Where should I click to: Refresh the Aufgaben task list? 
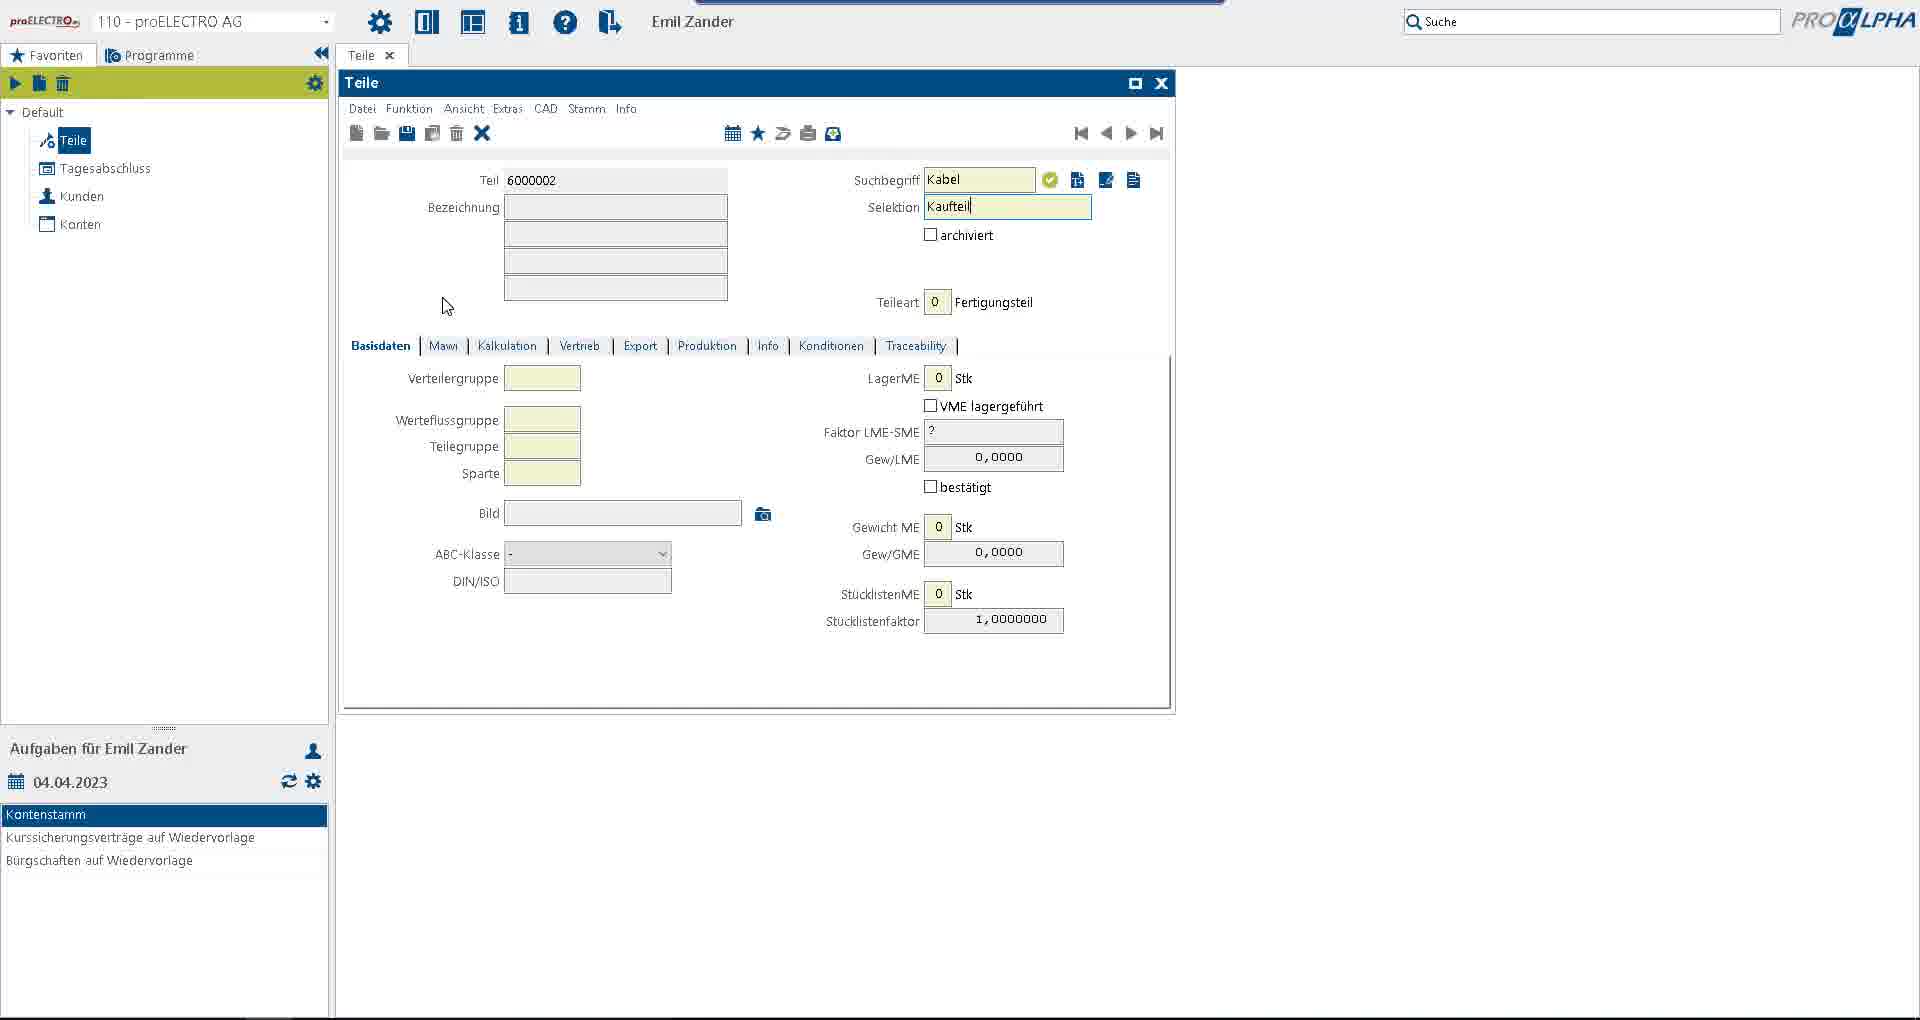click(x=289, y=781)
